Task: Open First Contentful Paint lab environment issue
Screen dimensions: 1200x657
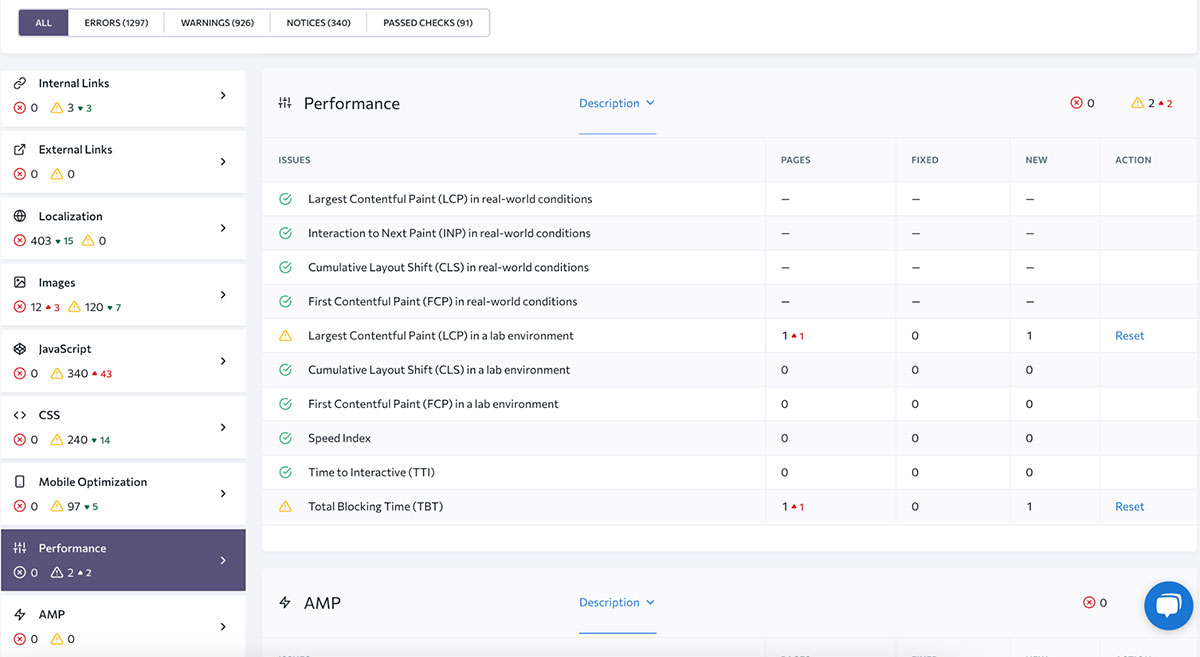Action: [433, 404]
